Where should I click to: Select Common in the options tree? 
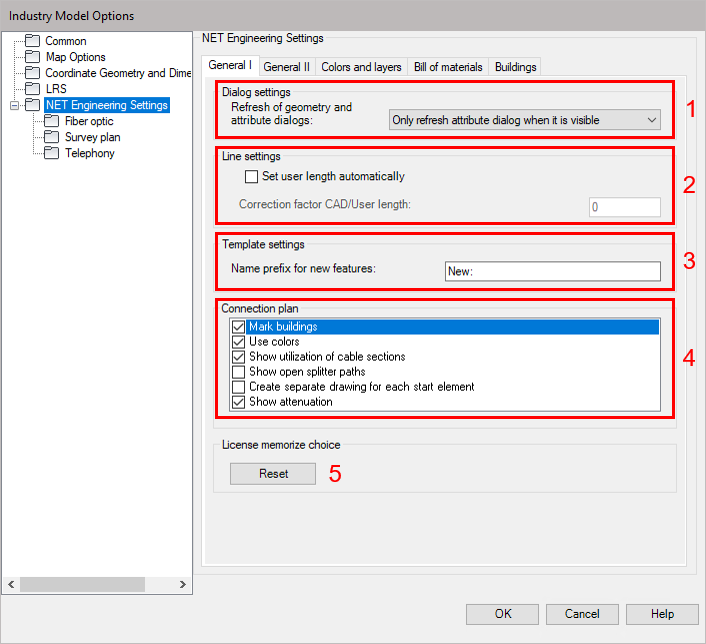(66, 41)
